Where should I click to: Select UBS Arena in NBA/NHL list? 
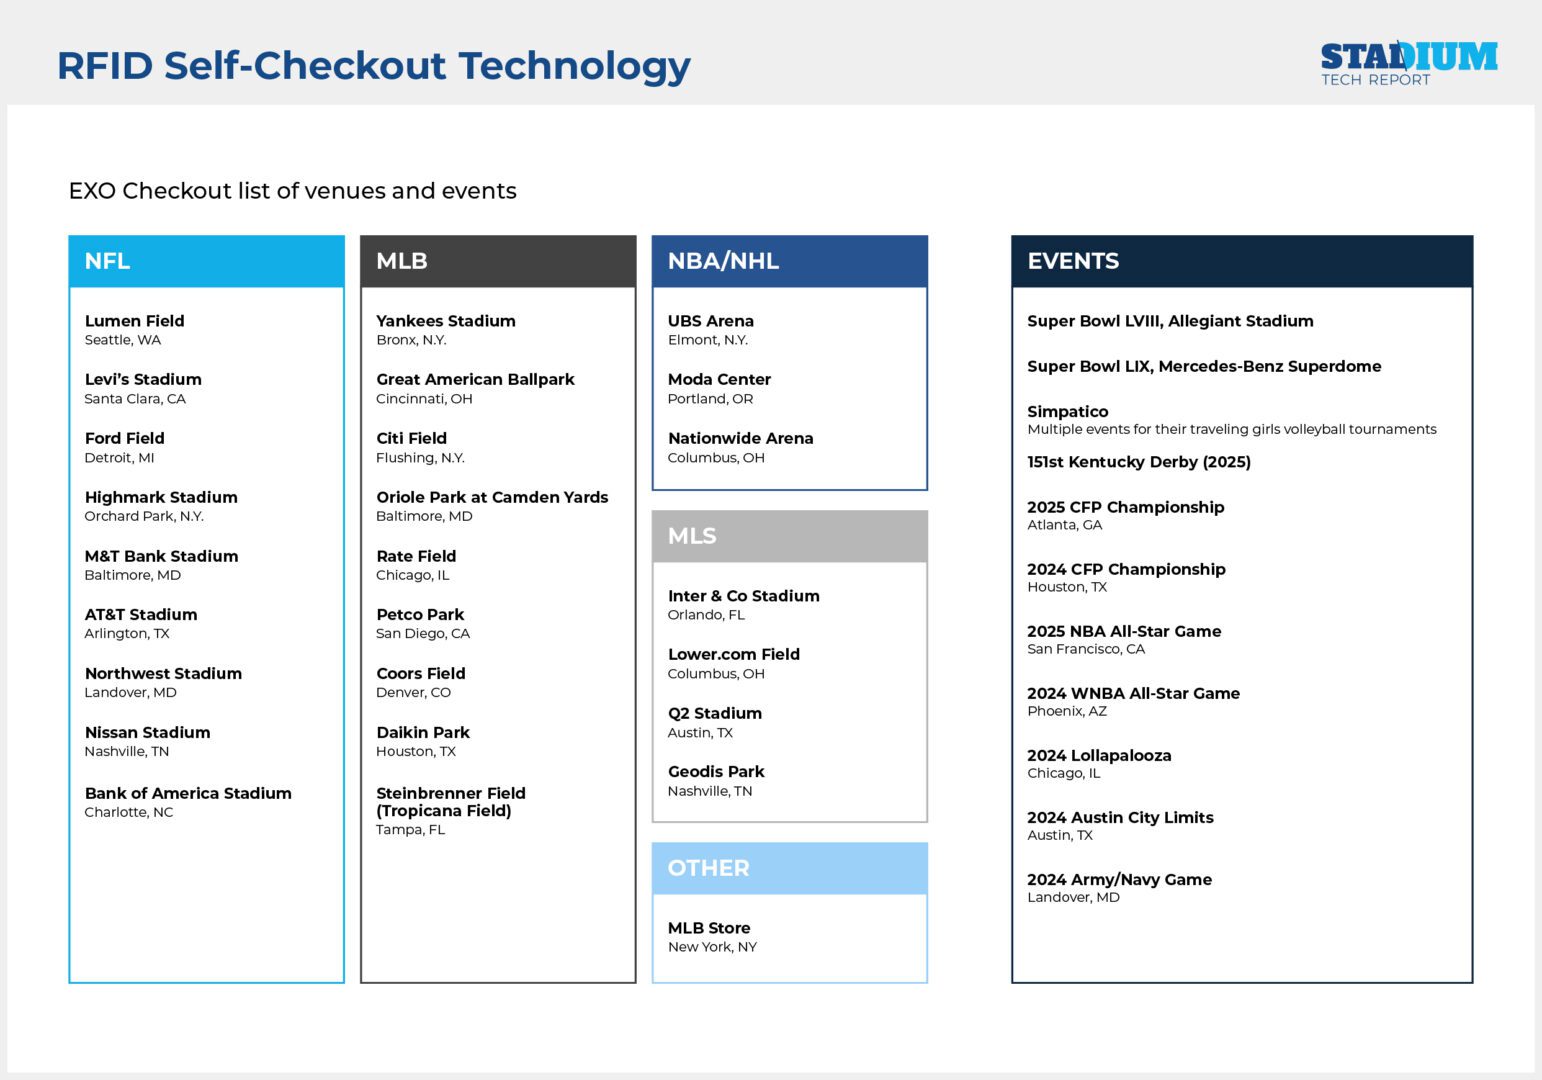710,321
